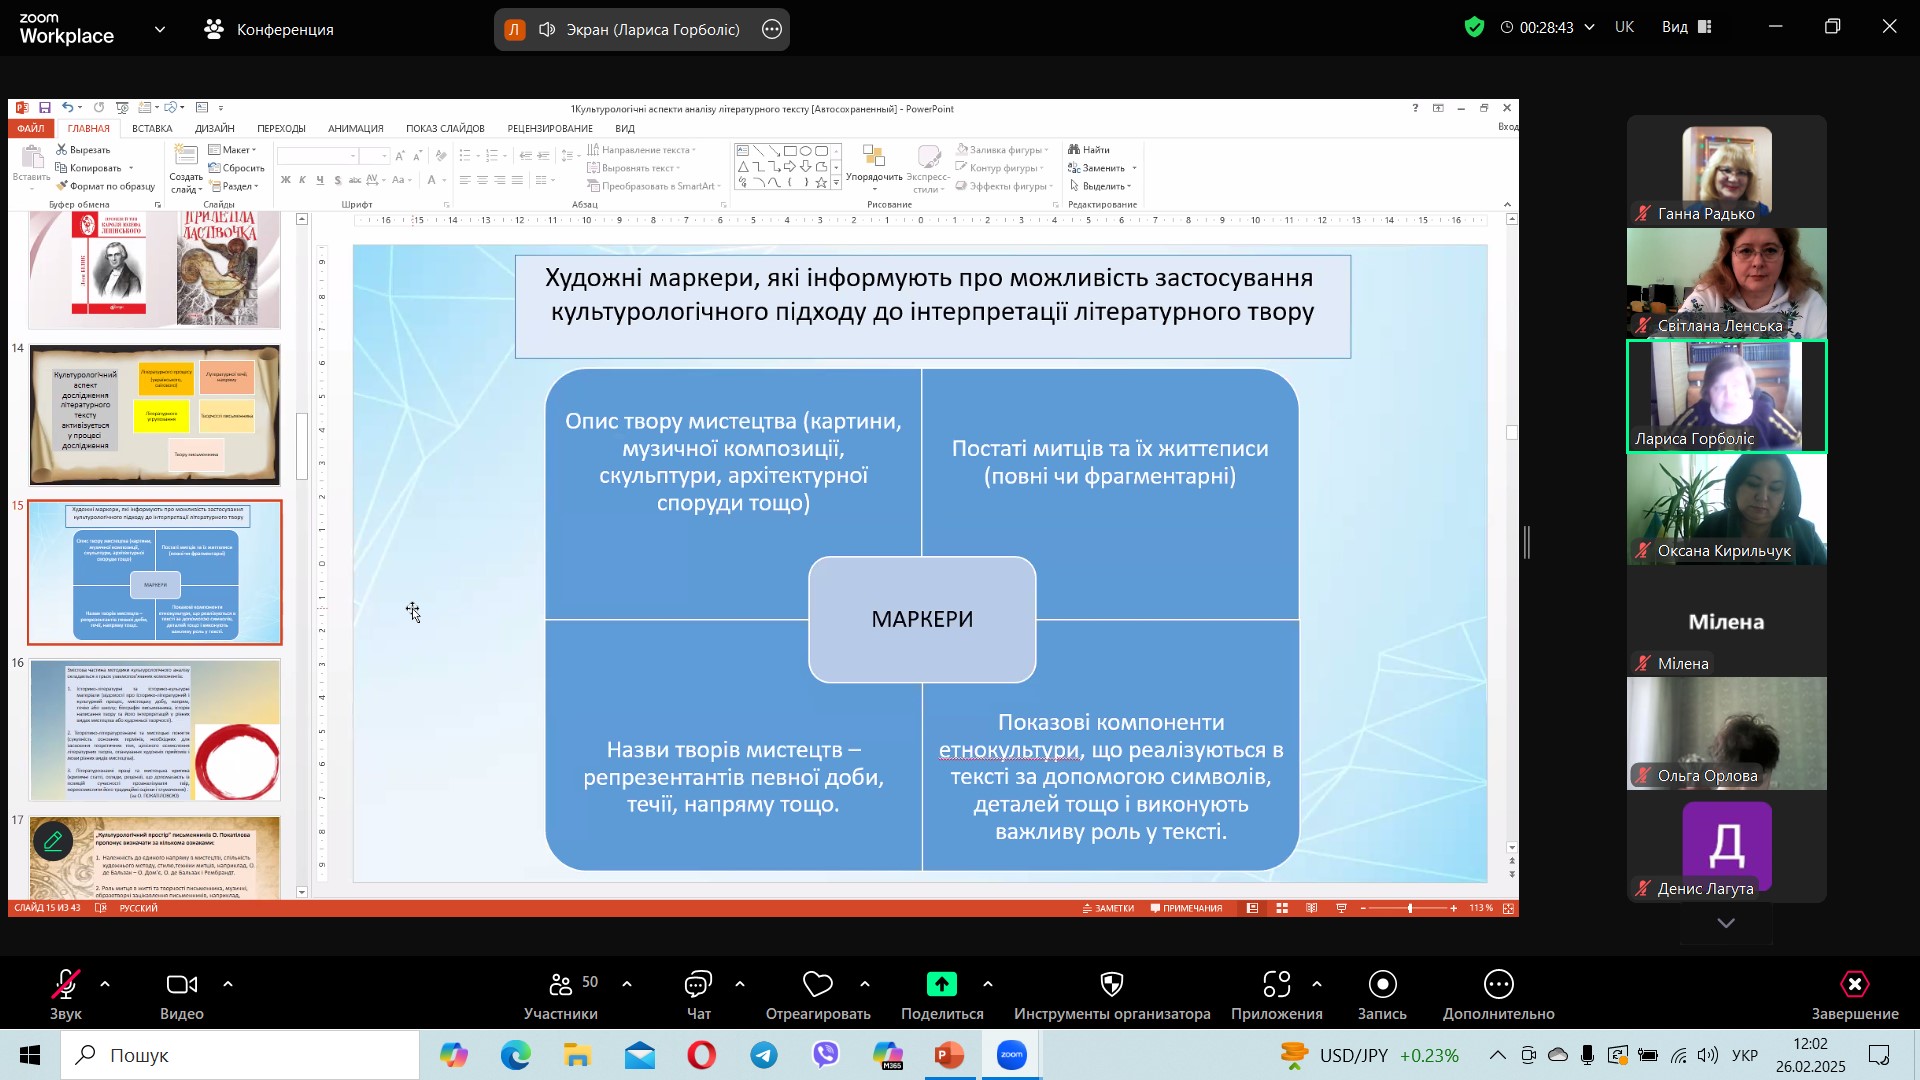The image size is (1920, 1080).
Task: Open Viber from the taskbar
Action: (x=827, y=1056)
